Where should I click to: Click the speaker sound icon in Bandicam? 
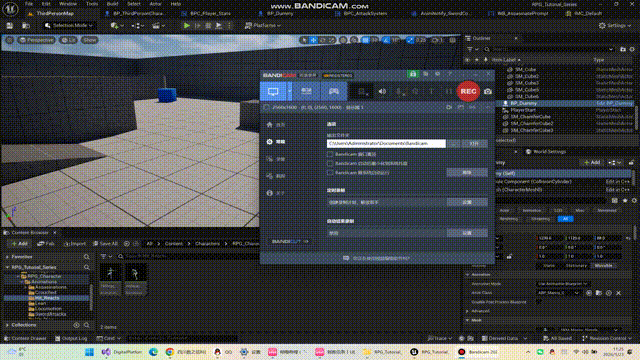tap(382, 91)
